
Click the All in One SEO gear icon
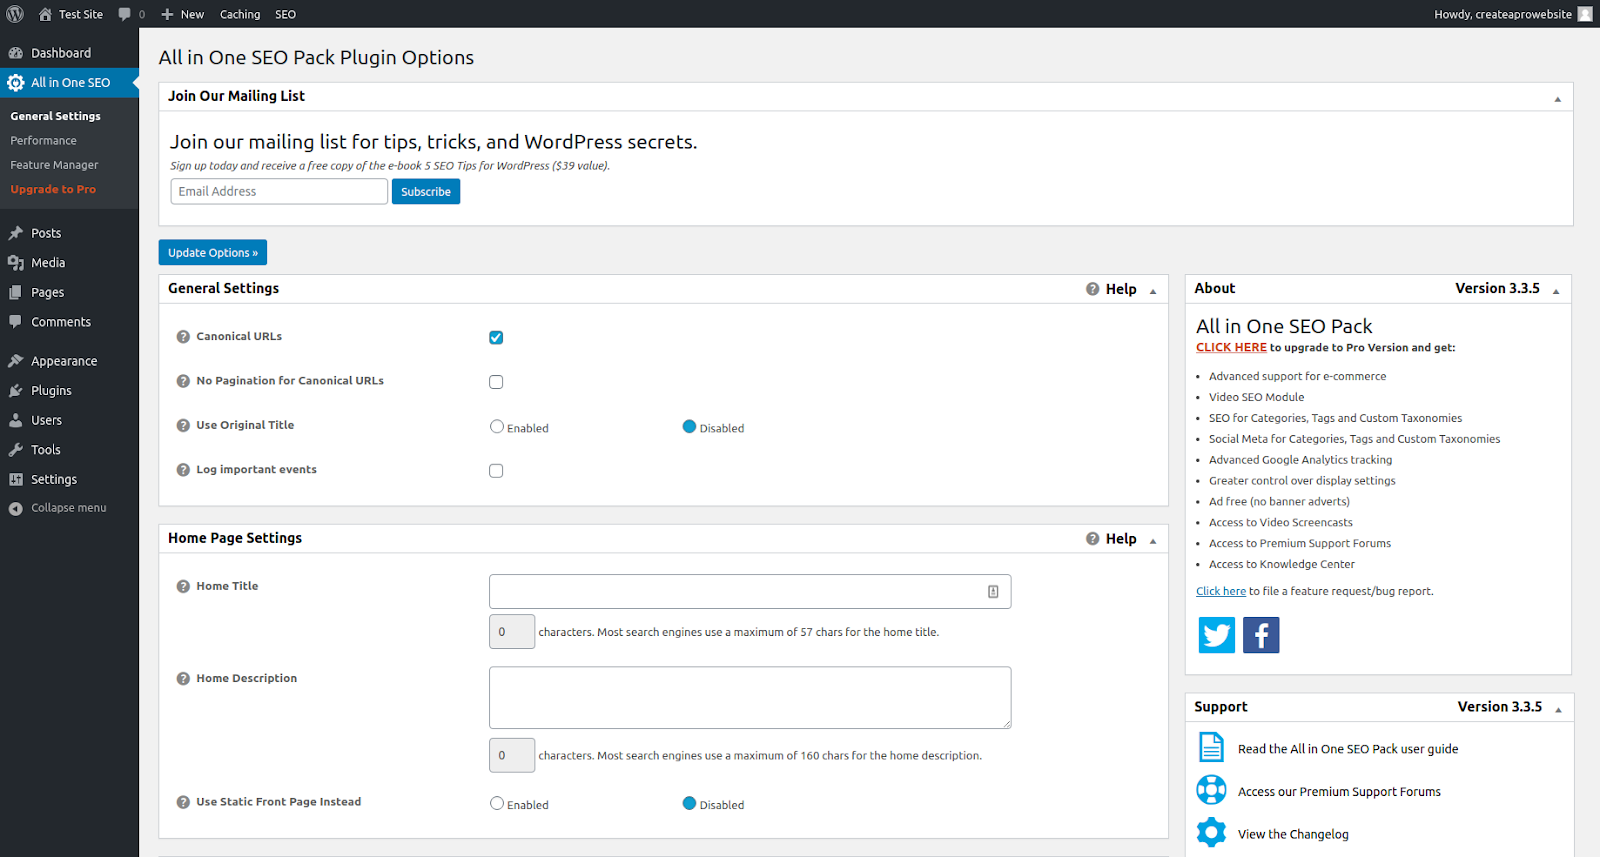(16, 83)
